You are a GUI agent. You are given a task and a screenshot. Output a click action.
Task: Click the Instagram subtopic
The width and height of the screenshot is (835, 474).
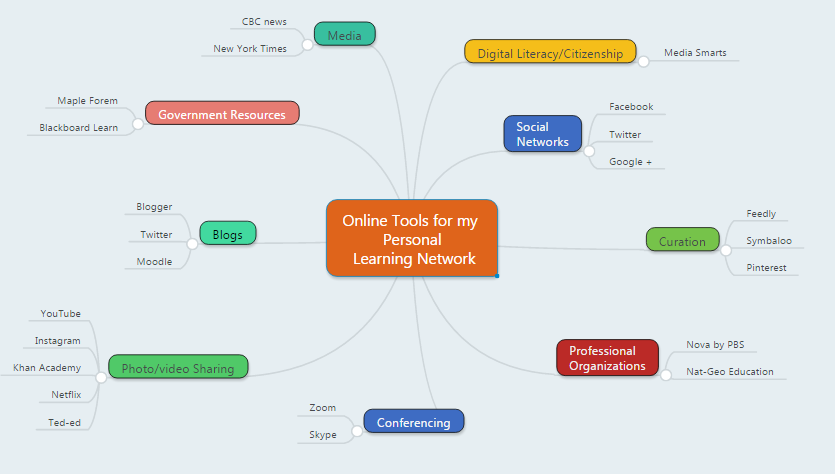pos(58,341)
